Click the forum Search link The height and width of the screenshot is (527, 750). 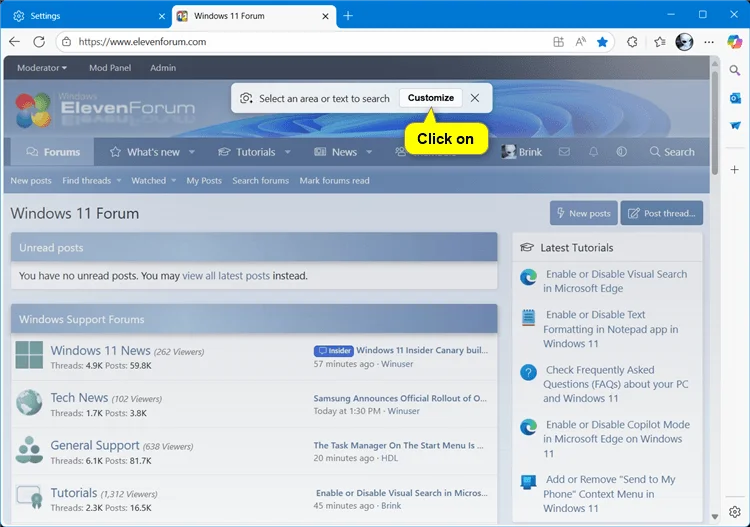pyautogui.click(x=672, y=152)
